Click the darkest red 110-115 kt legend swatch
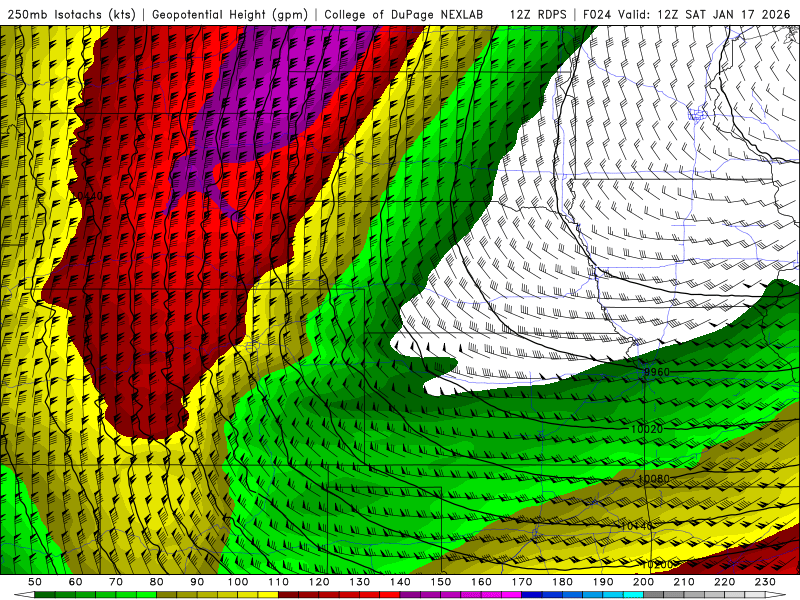 tap(288, 594)
